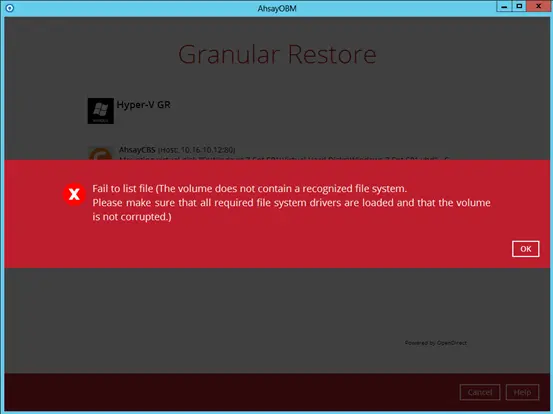
Task: Click the dimmed Cancel button
Action: 480,392
